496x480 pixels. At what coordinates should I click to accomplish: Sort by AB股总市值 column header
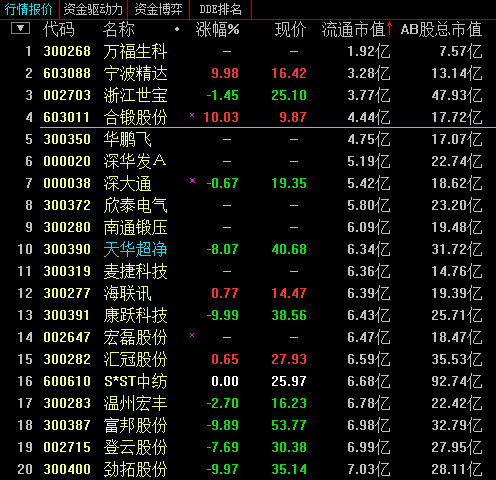tap(441, 29)
